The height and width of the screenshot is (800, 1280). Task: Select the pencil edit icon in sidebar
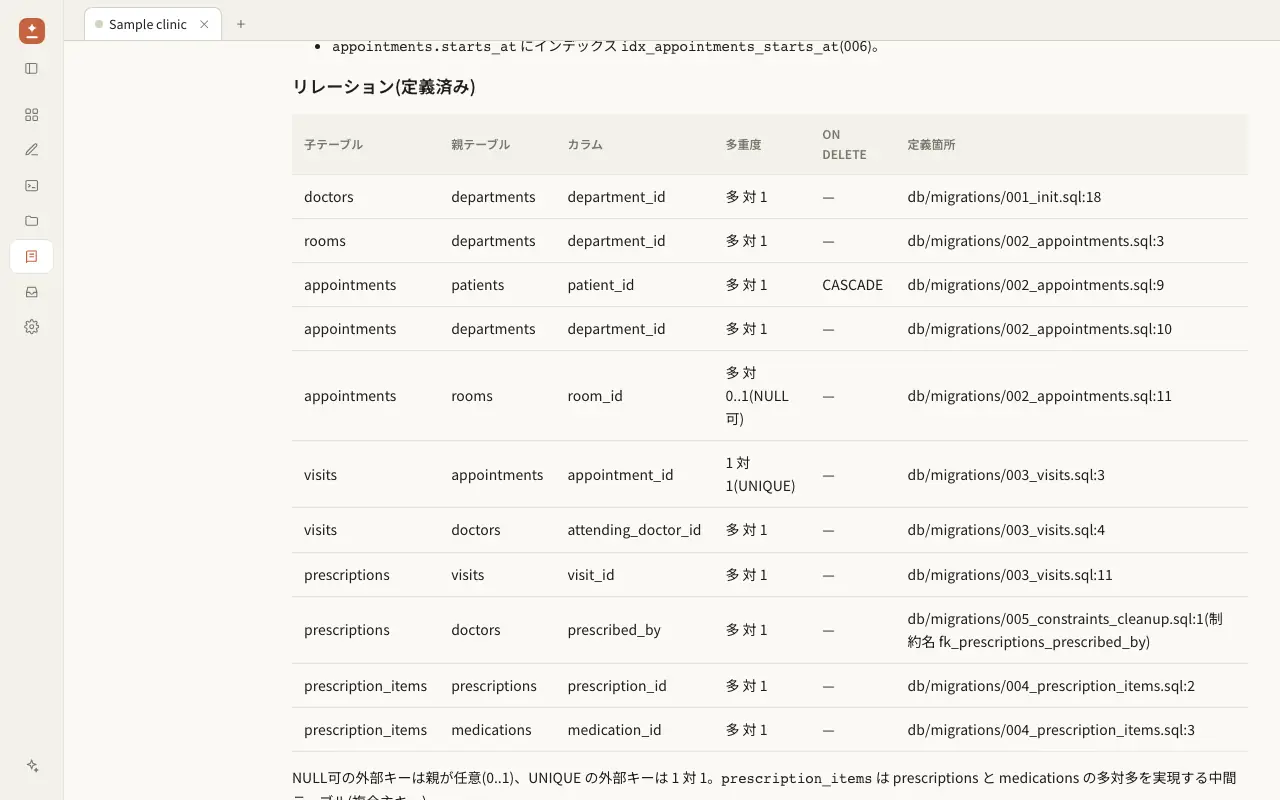[x=32, y=150]
